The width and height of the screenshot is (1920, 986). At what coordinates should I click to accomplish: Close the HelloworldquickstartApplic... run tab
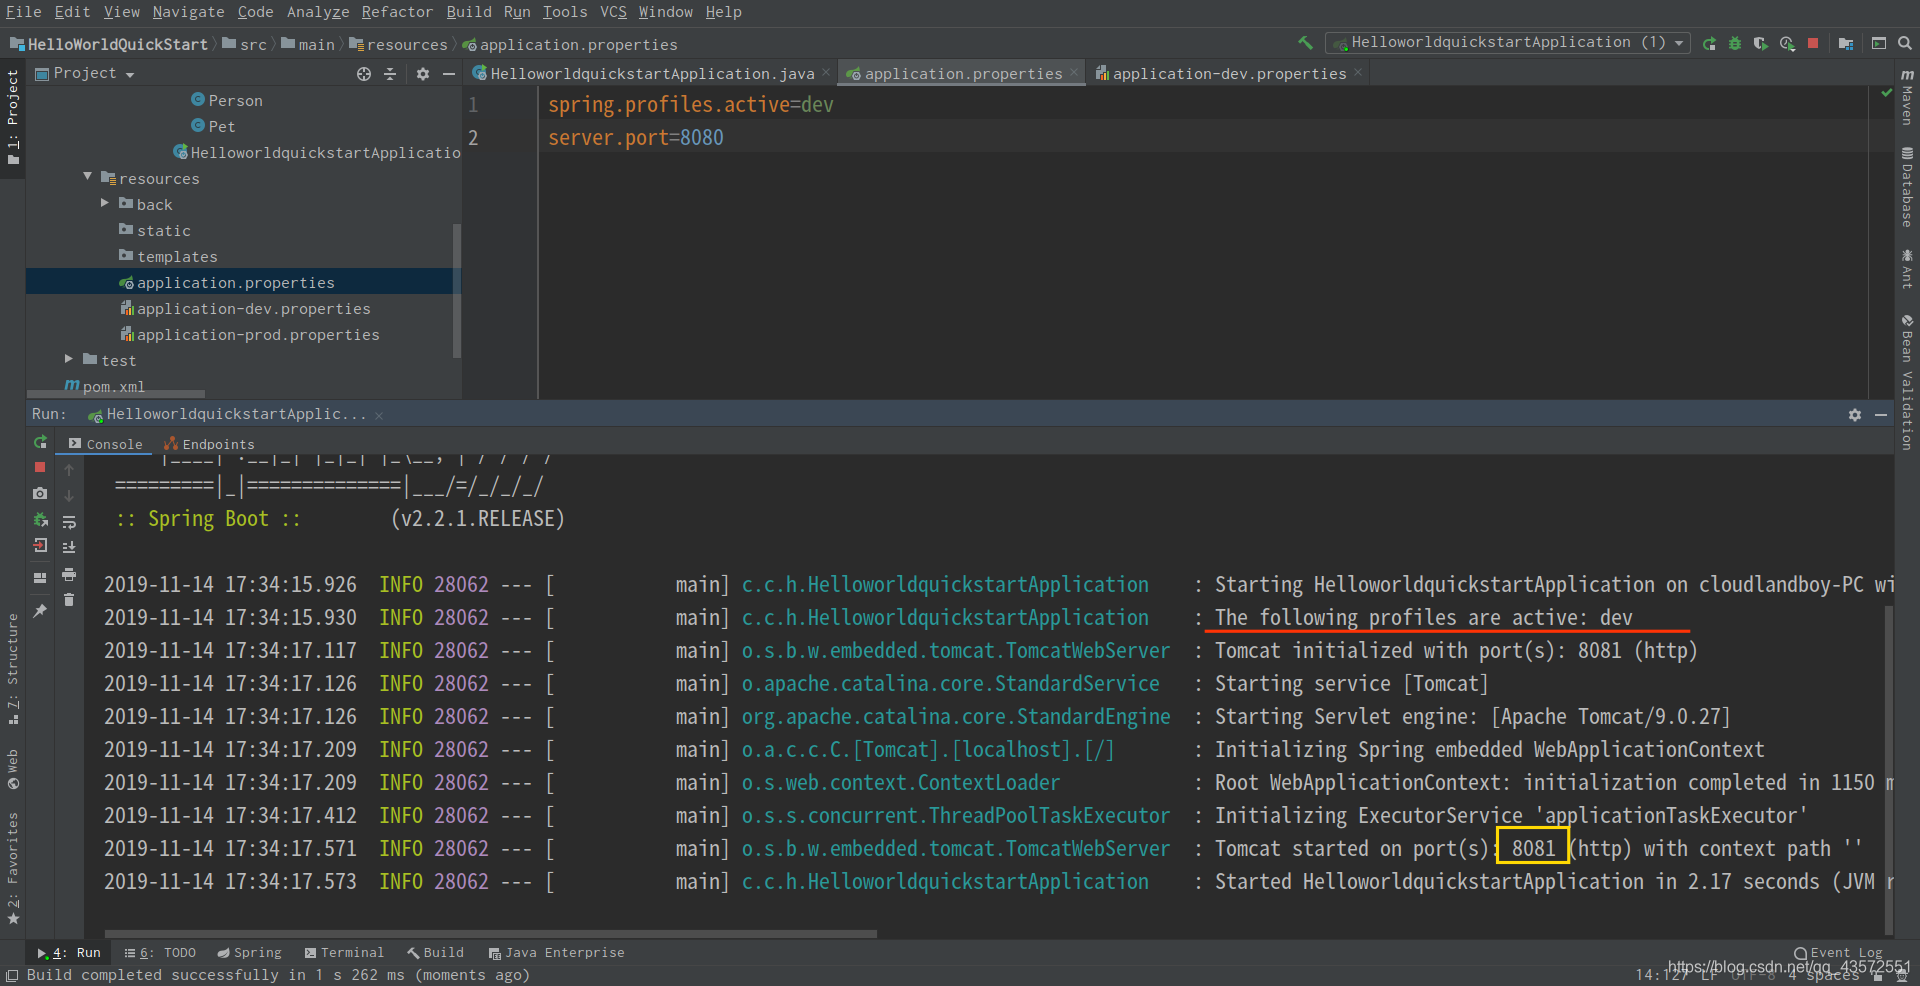[x=379, y=415]
